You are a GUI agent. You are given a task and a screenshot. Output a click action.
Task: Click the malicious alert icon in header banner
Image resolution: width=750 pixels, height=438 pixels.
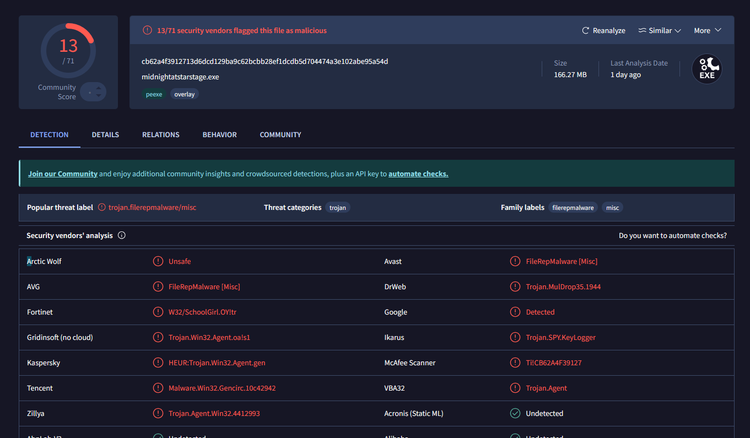point(147,30)
